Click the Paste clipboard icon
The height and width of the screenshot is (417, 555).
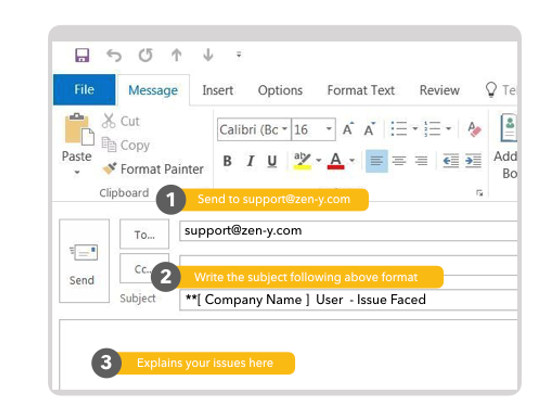click(x=79, y=129)
